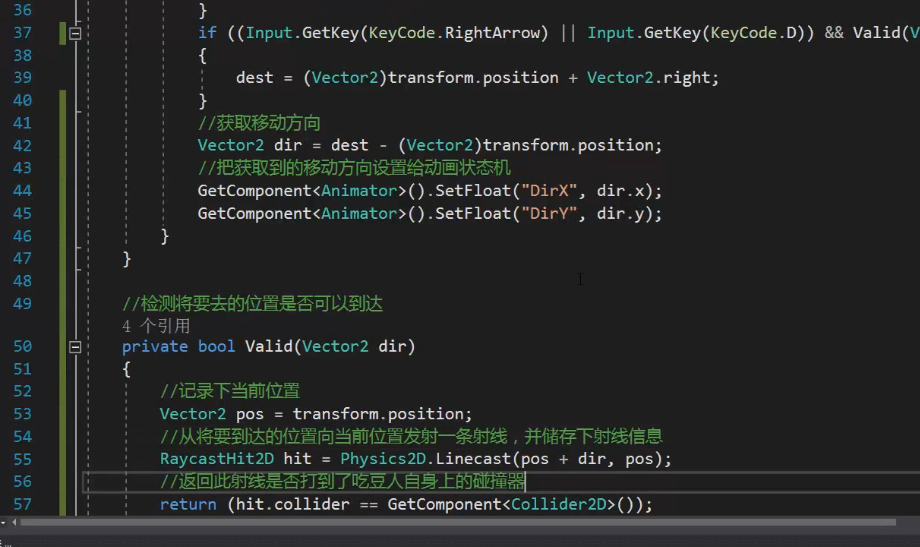Click the comment '//记录下当前位置'
Screen dimensions: 920x547
pos(230,391)
